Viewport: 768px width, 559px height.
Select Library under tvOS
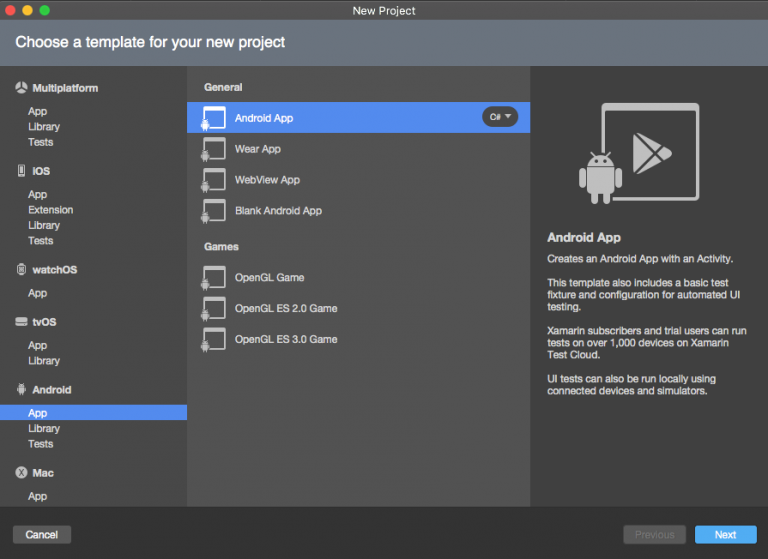(44, 361)
